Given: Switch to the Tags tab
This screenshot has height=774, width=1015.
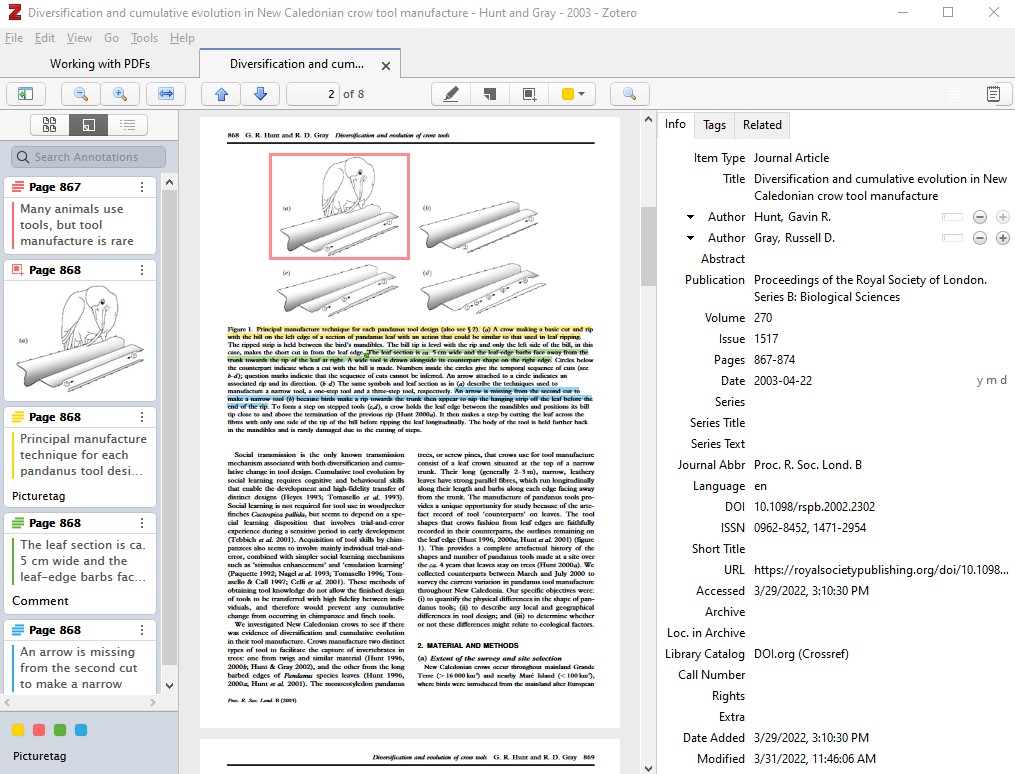Looking at the screenshot, I should (715, 125).
